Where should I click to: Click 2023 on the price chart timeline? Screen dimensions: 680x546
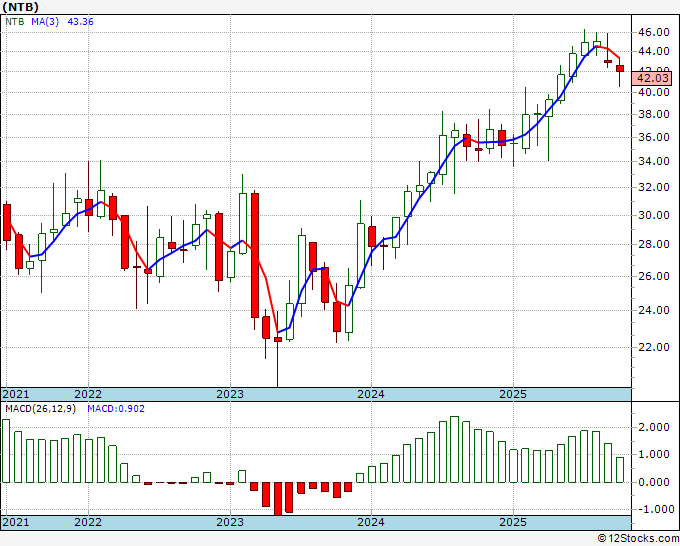[230, 394]
